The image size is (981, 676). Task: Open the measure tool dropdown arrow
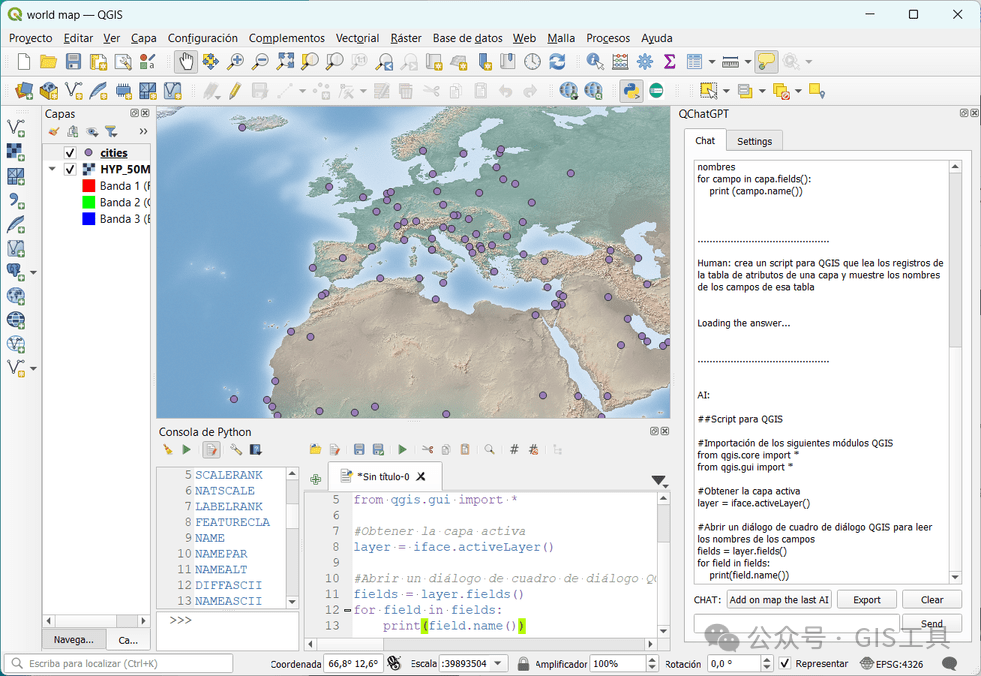pos(748,62)
